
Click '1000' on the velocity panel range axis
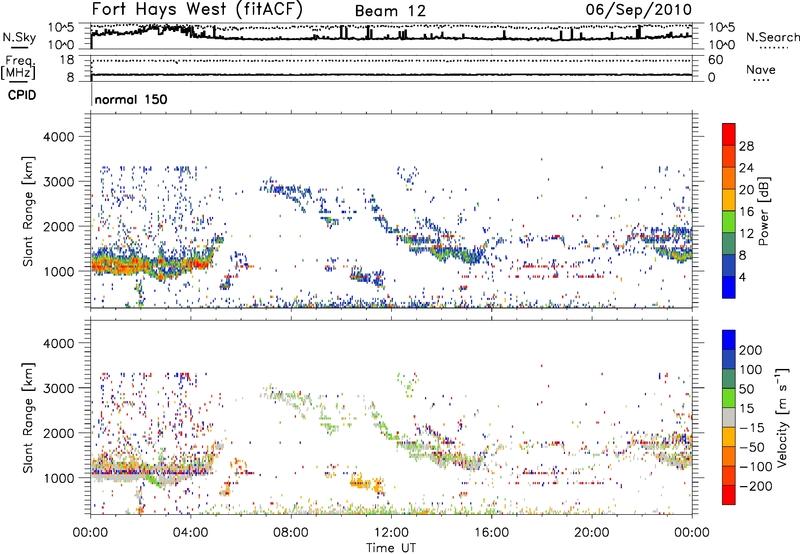point(58,478)
